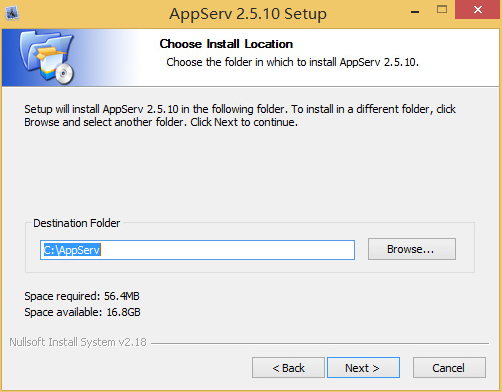The image size is (502, 392).
Task: Proceed with the Next > button
Action: click(363, 368)
